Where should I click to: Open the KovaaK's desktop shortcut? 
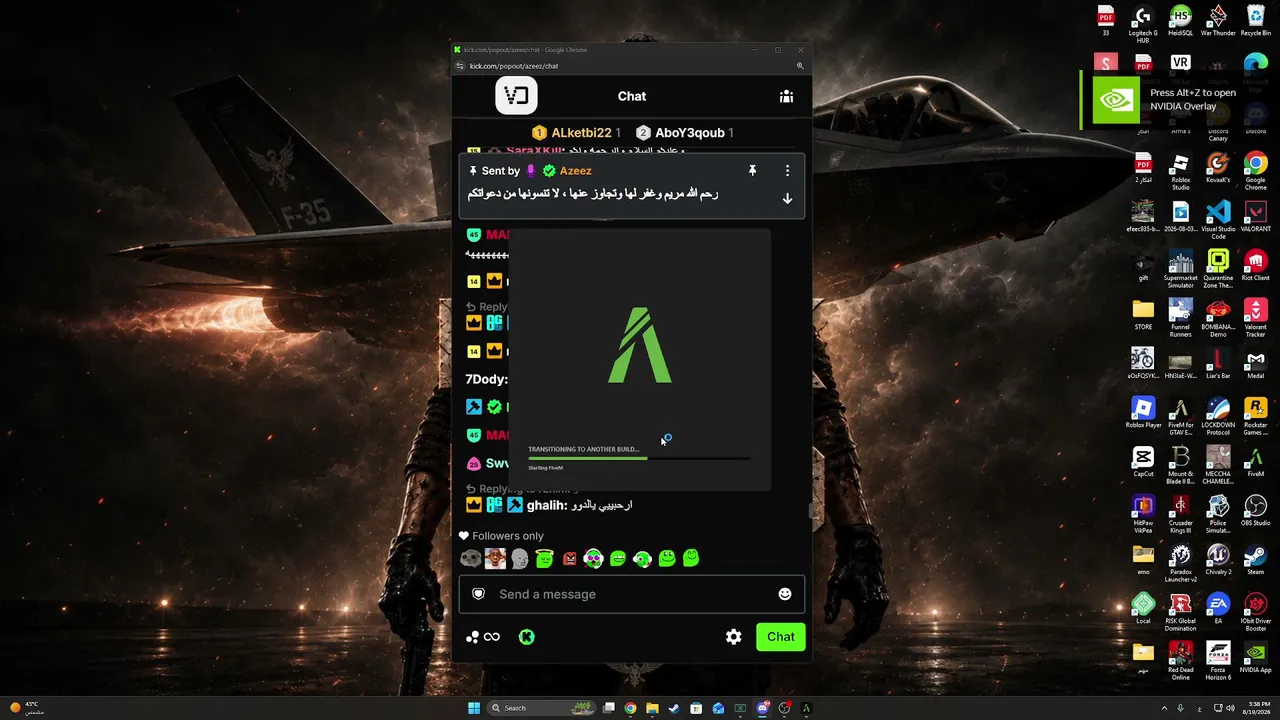1218,168
